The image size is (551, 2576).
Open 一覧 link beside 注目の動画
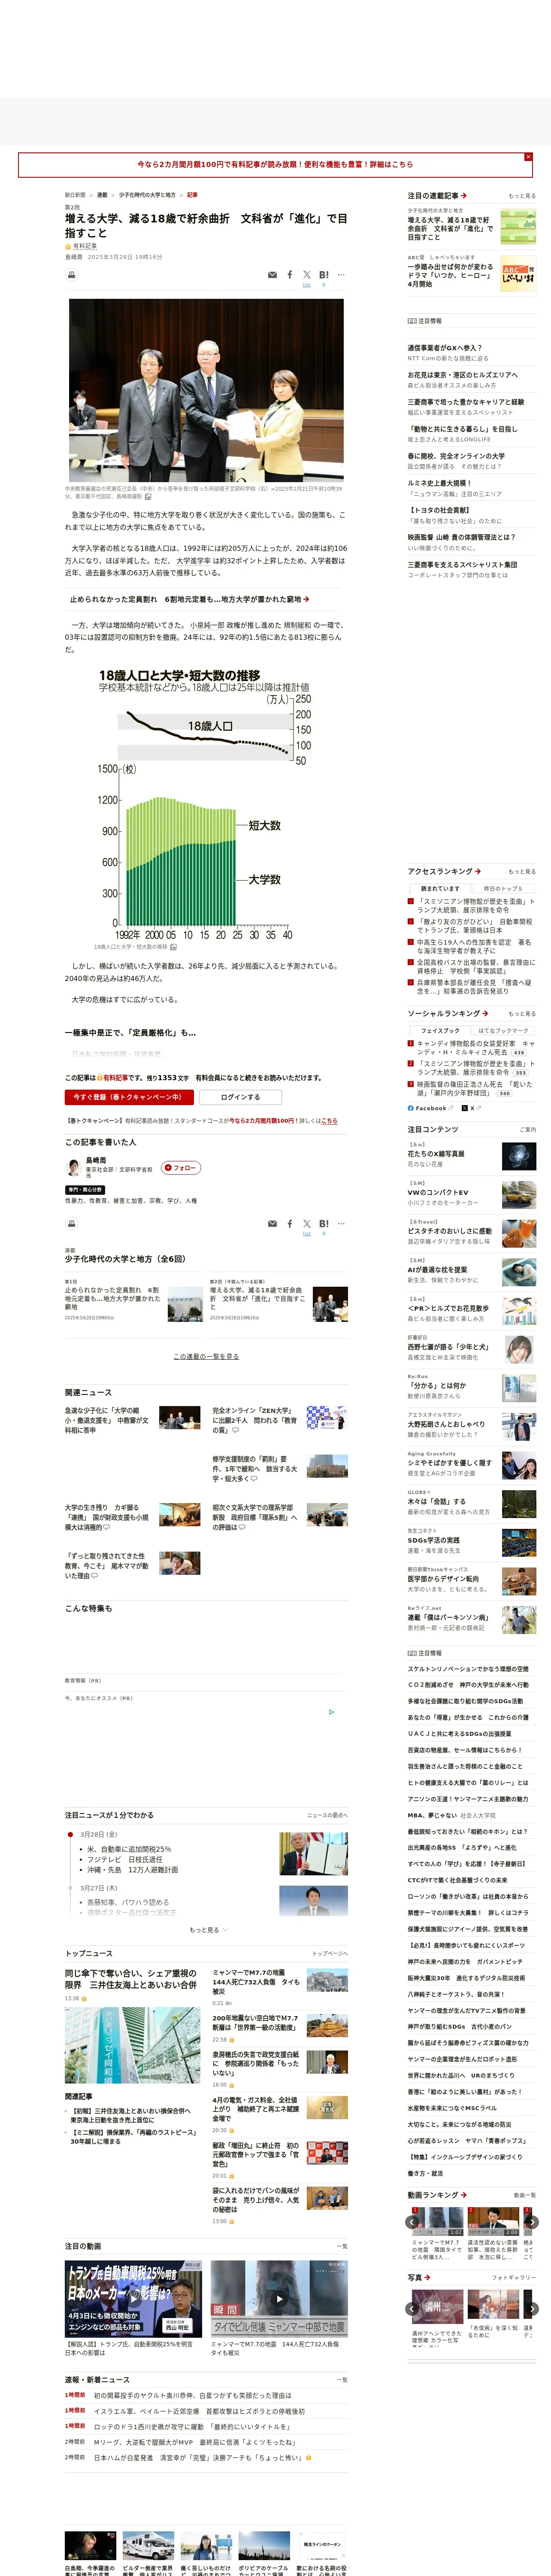pos(343,2245)
